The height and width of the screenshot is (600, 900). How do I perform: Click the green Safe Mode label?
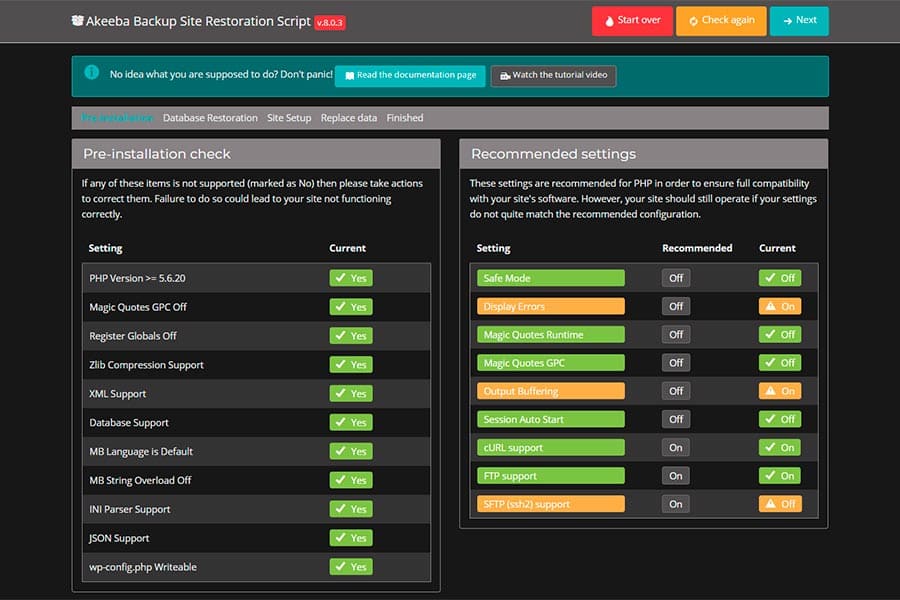[551, 278]
